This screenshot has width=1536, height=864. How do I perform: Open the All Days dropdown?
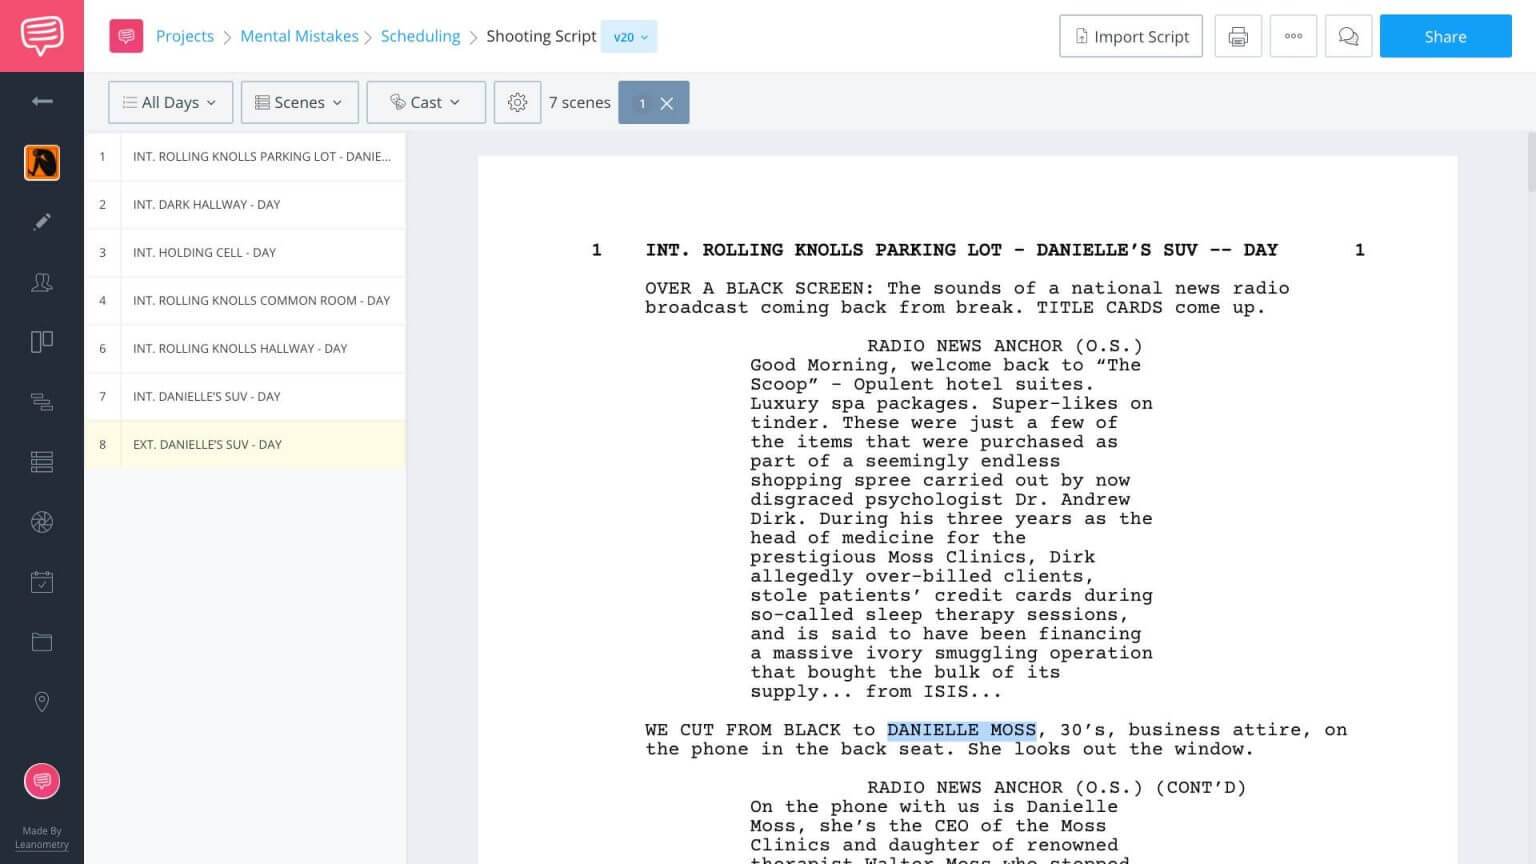(x=170, y=102)
